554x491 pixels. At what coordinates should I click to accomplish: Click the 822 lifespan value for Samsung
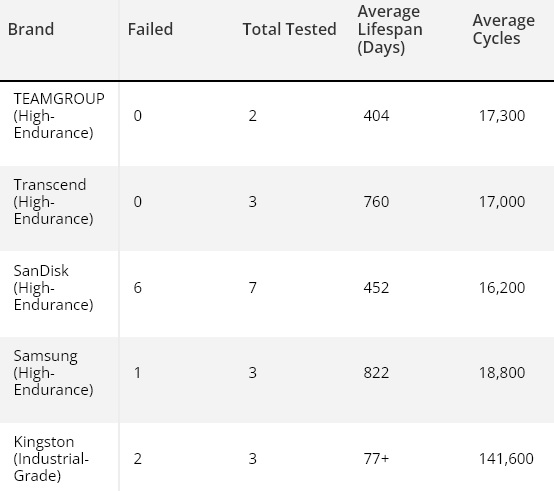click(x=376, y=373)
